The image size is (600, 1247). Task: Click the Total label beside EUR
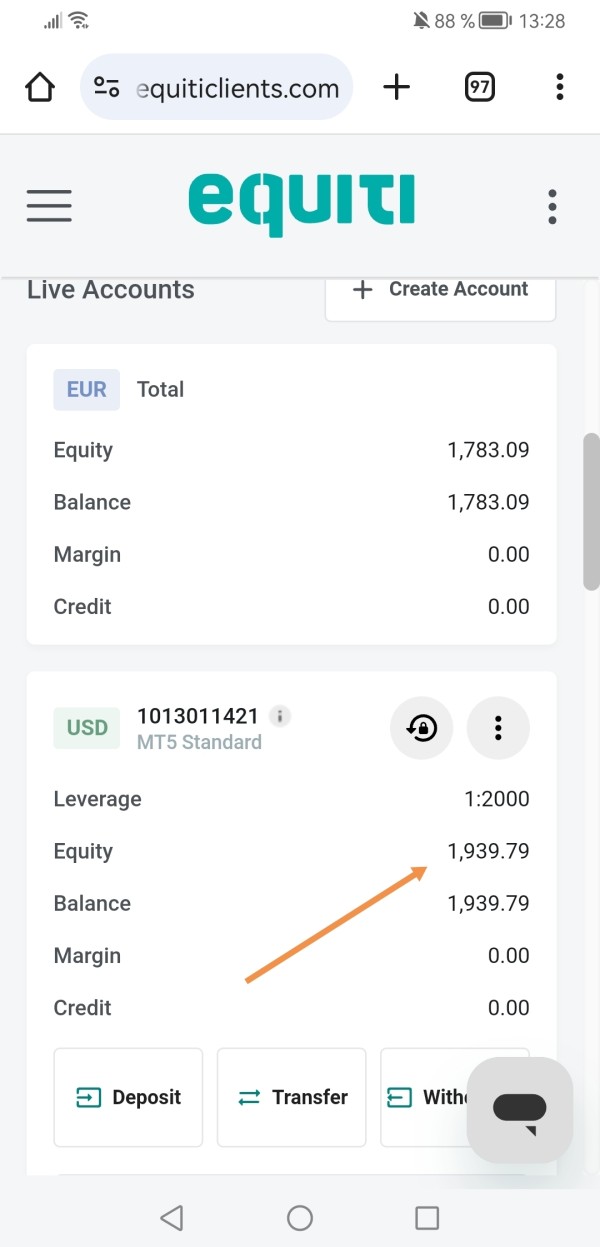160,389
